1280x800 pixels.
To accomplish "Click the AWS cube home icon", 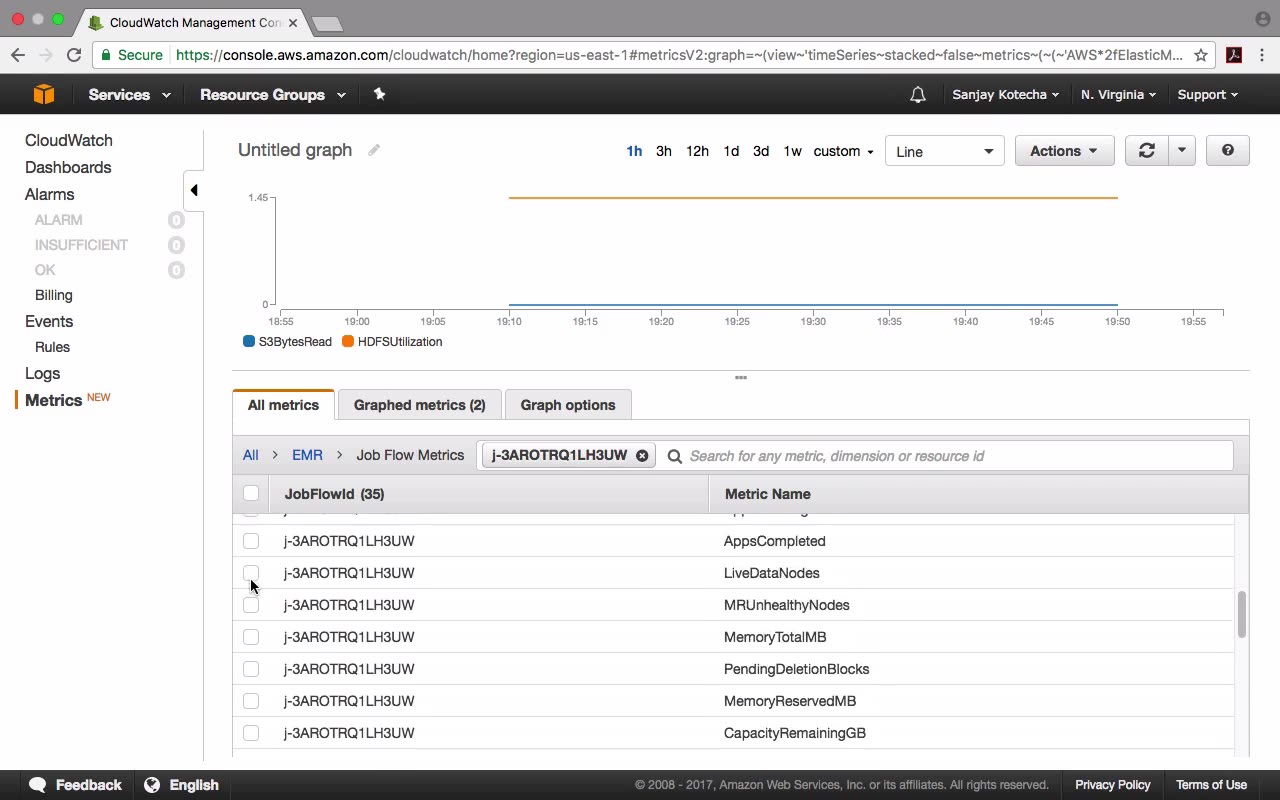I will coord(44,94).
